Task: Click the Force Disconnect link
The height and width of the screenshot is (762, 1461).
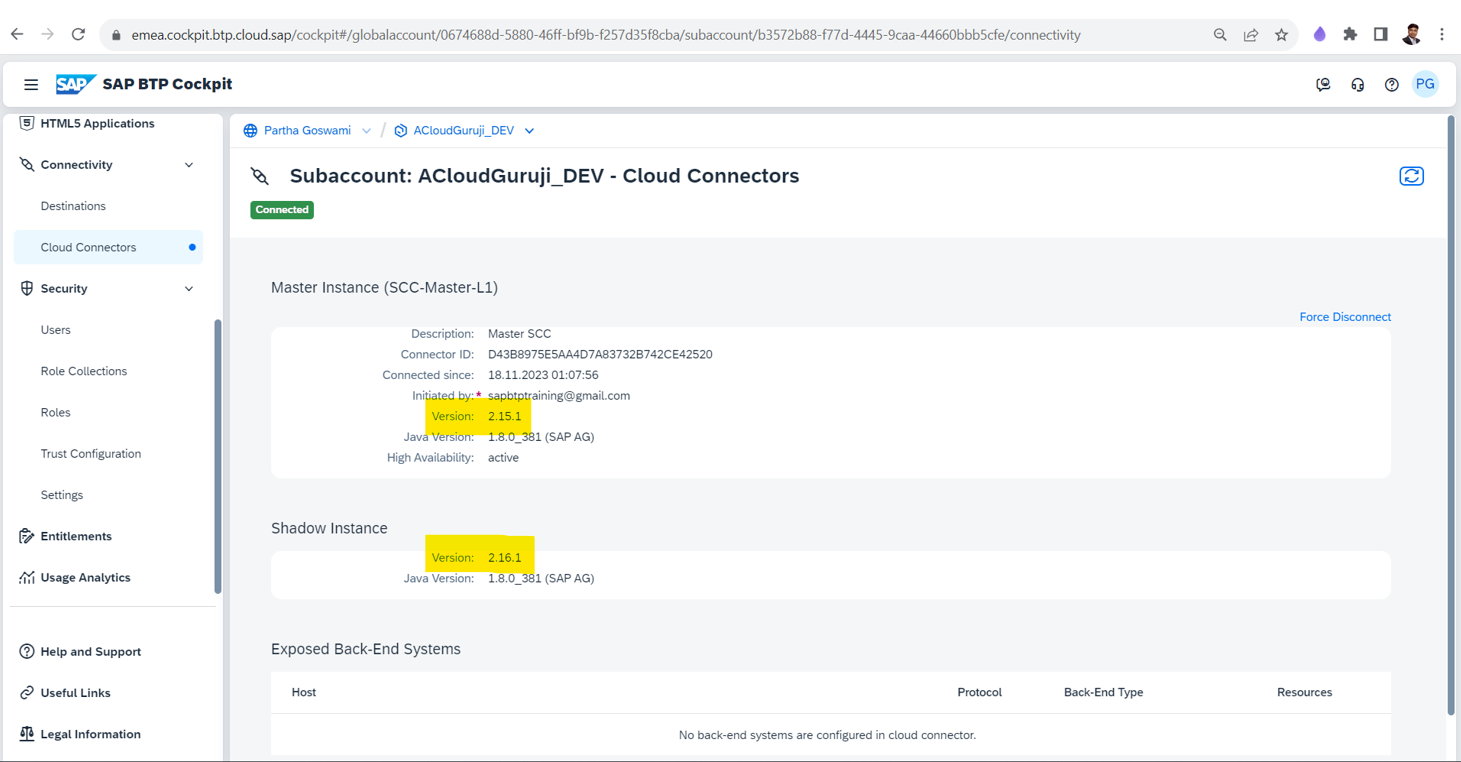Action: click(1344, 317)
